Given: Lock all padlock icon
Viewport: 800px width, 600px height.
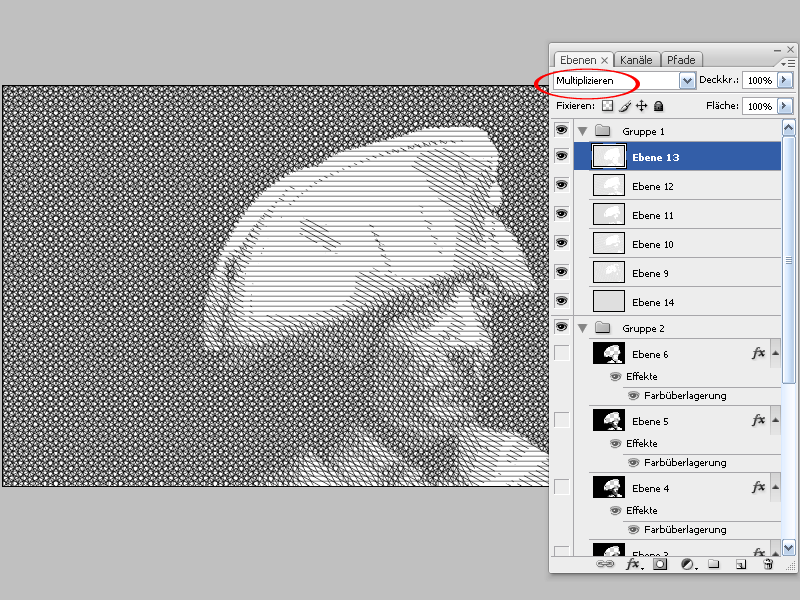Looking at the screenshot, I should (x=659, y=106).
